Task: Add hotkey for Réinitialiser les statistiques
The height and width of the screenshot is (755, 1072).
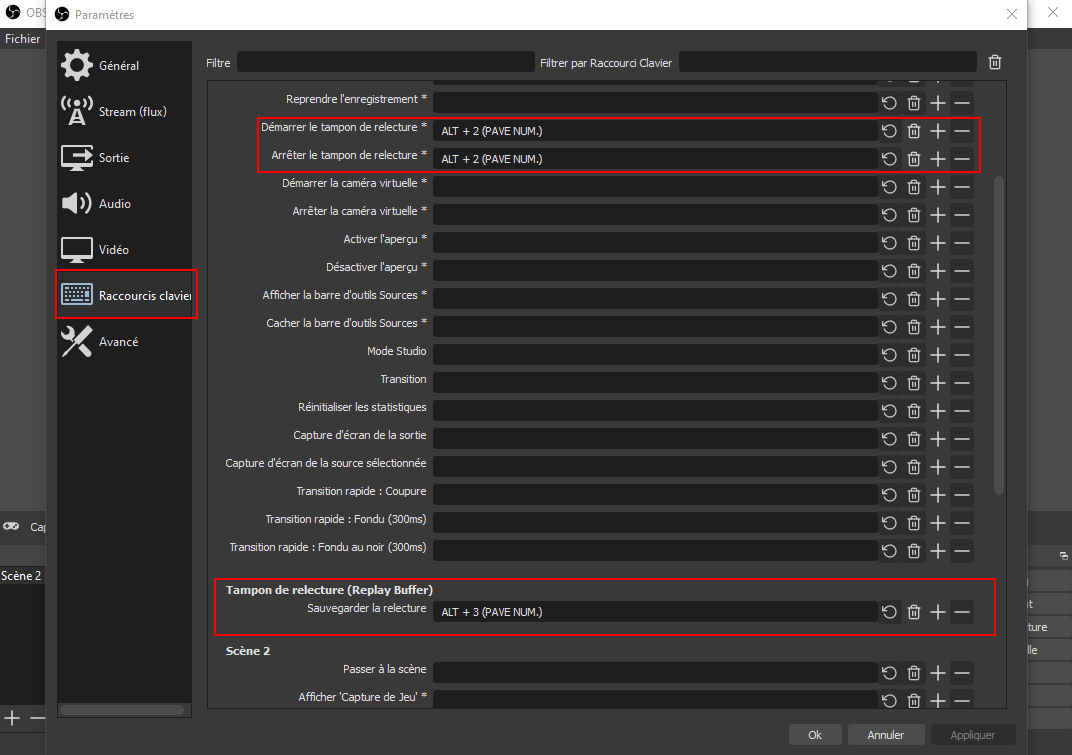Action: coord(938,412)
